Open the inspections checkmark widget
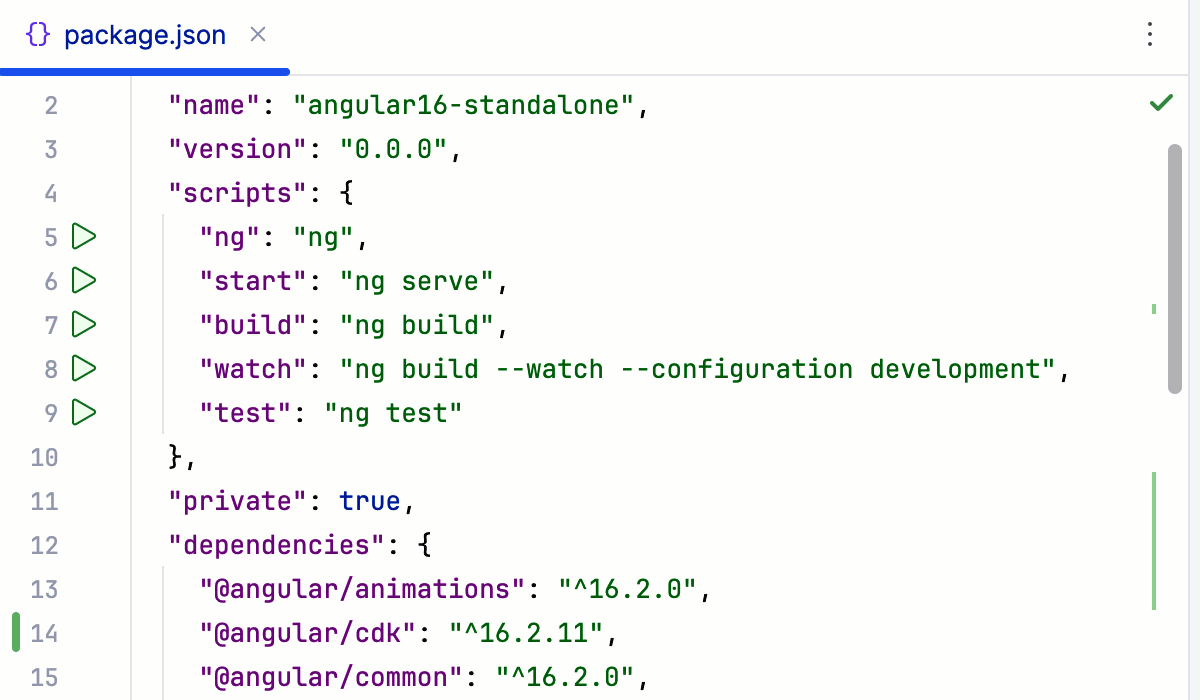Screen dimensions: 1200x700 click(1161, 102)
